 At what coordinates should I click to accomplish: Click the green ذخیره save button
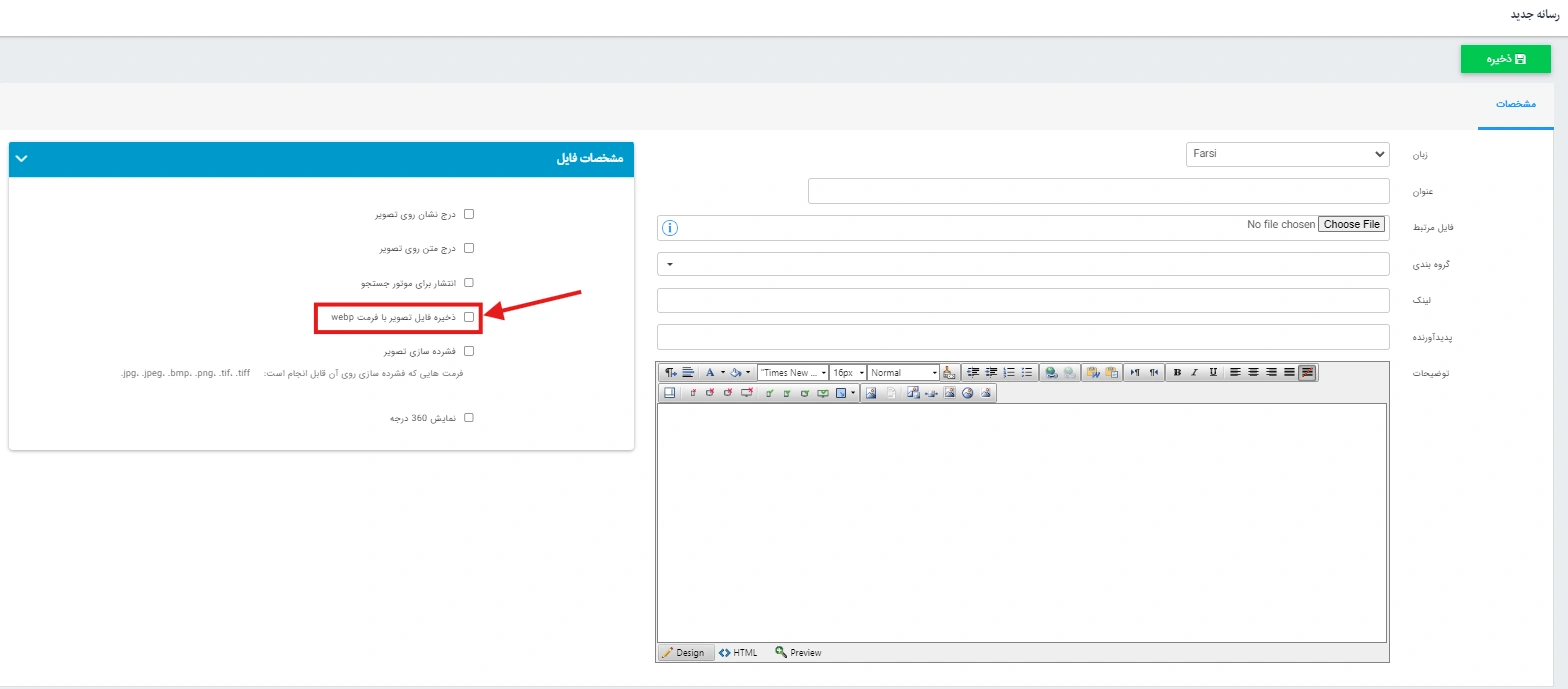click(x=1505, y=59)
